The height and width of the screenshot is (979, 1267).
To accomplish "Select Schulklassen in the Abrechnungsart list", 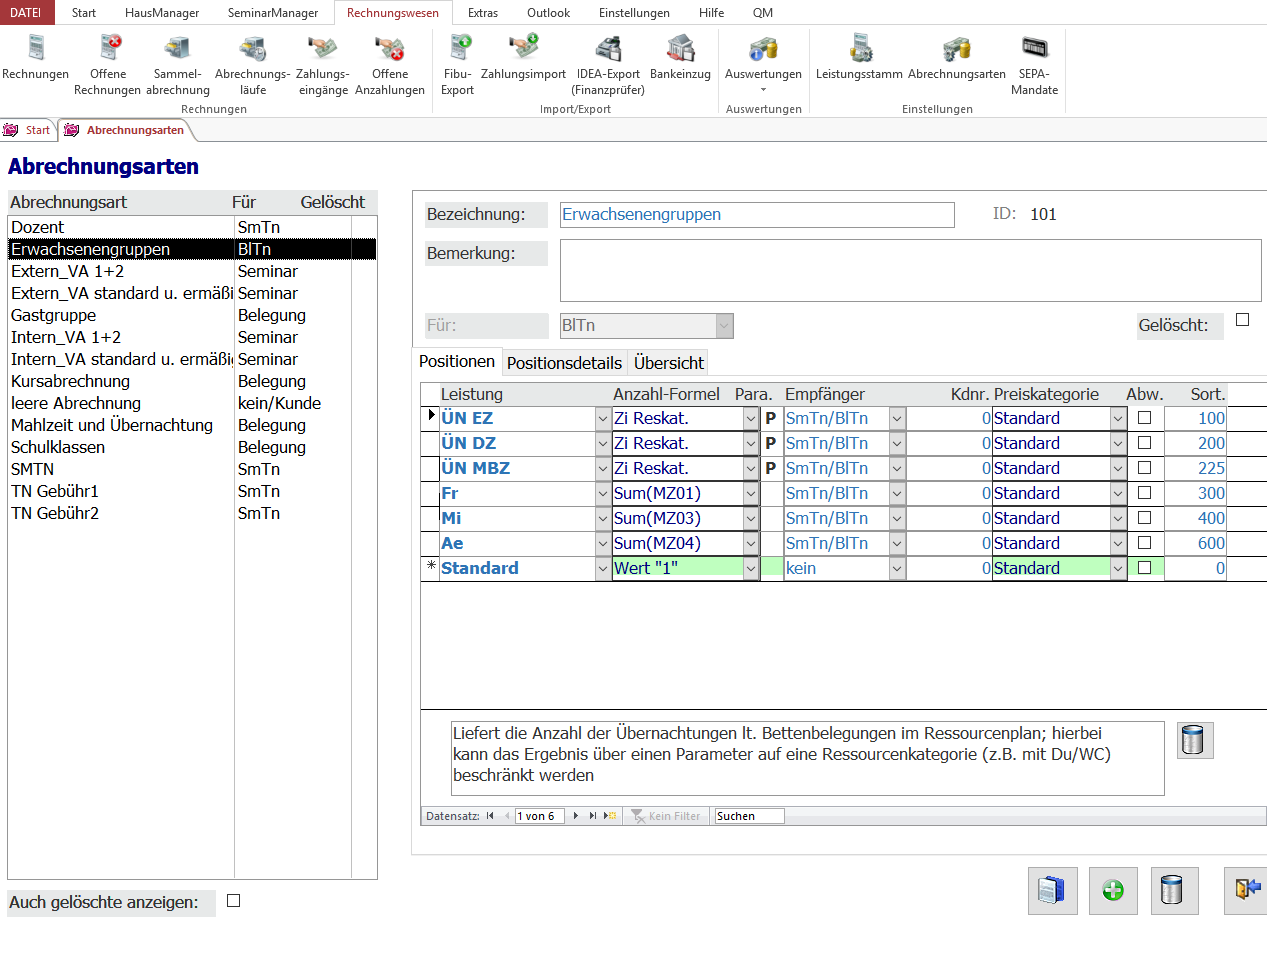I will pyautogui.click(x=58, y=447).
